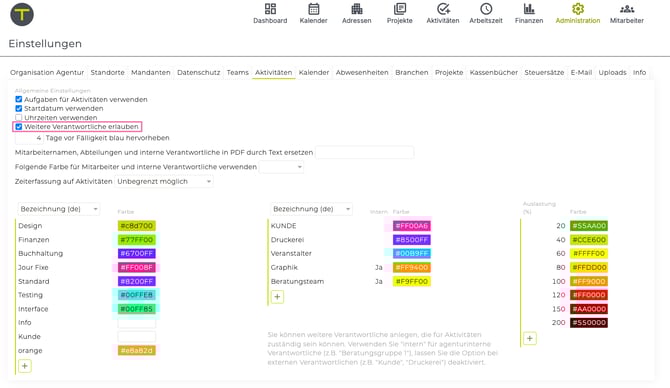Toggle Aufgaben für Aktivitäten verwenden checkbox
670x388 pixels.
point(18,99)
